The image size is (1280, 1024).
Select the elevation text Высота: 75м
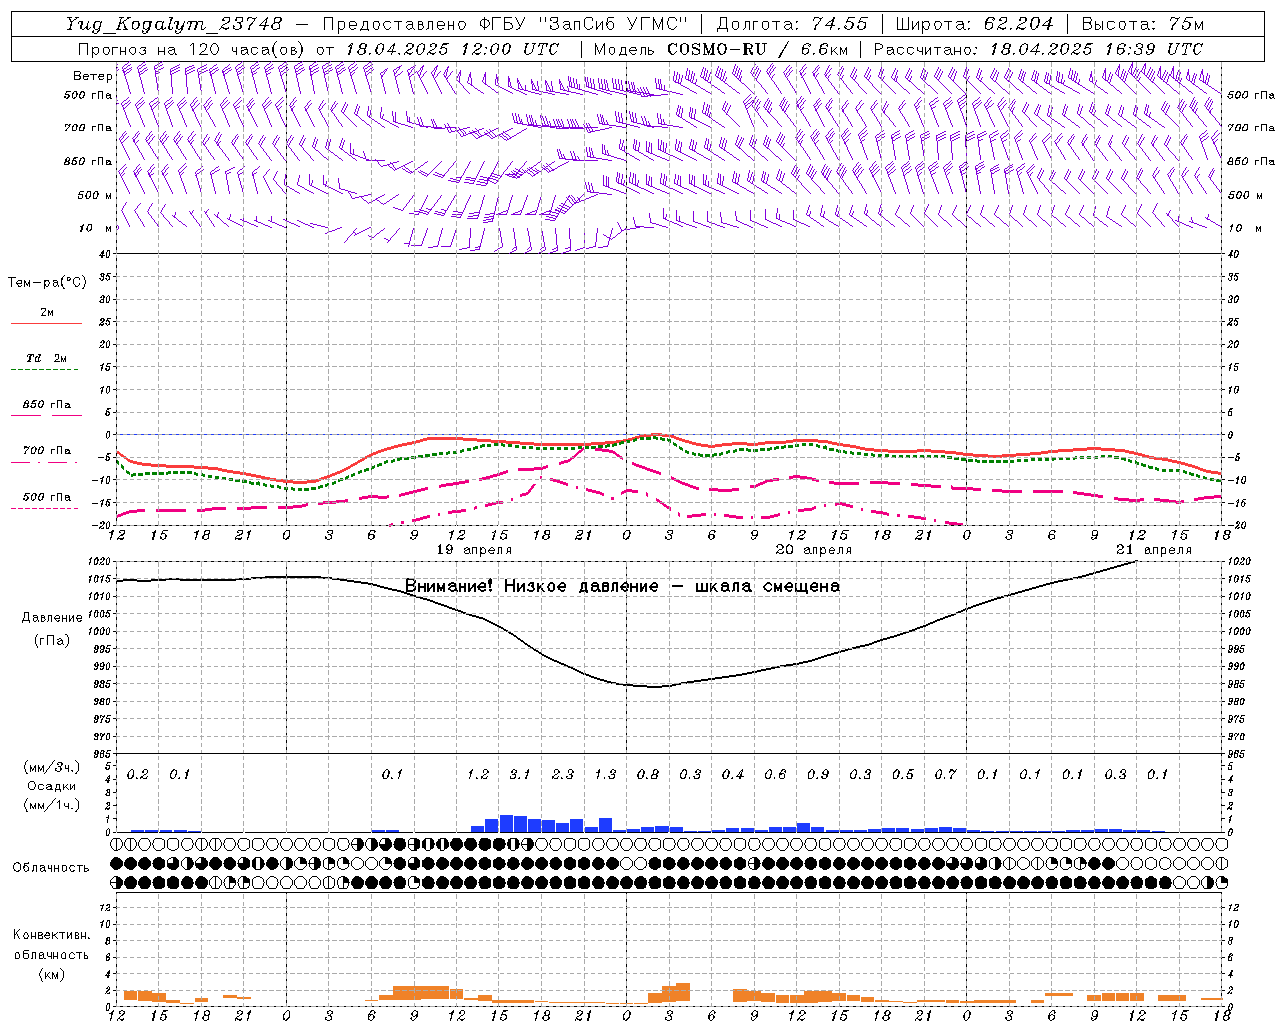tap(1142, 24)
